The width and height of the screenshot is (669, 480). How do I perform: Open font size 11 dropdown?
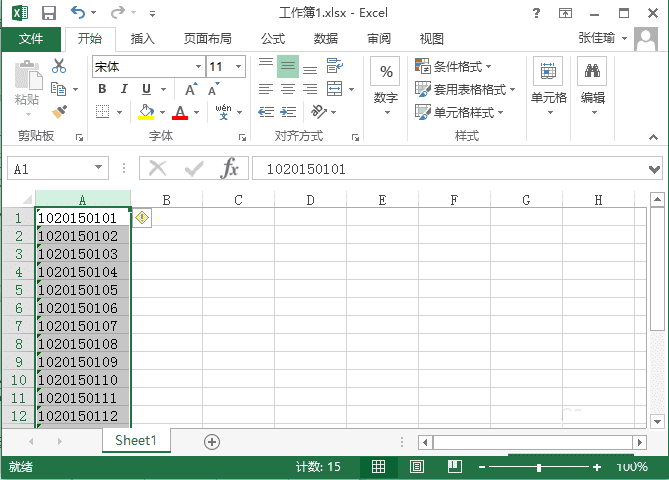[x=239, y=67]
